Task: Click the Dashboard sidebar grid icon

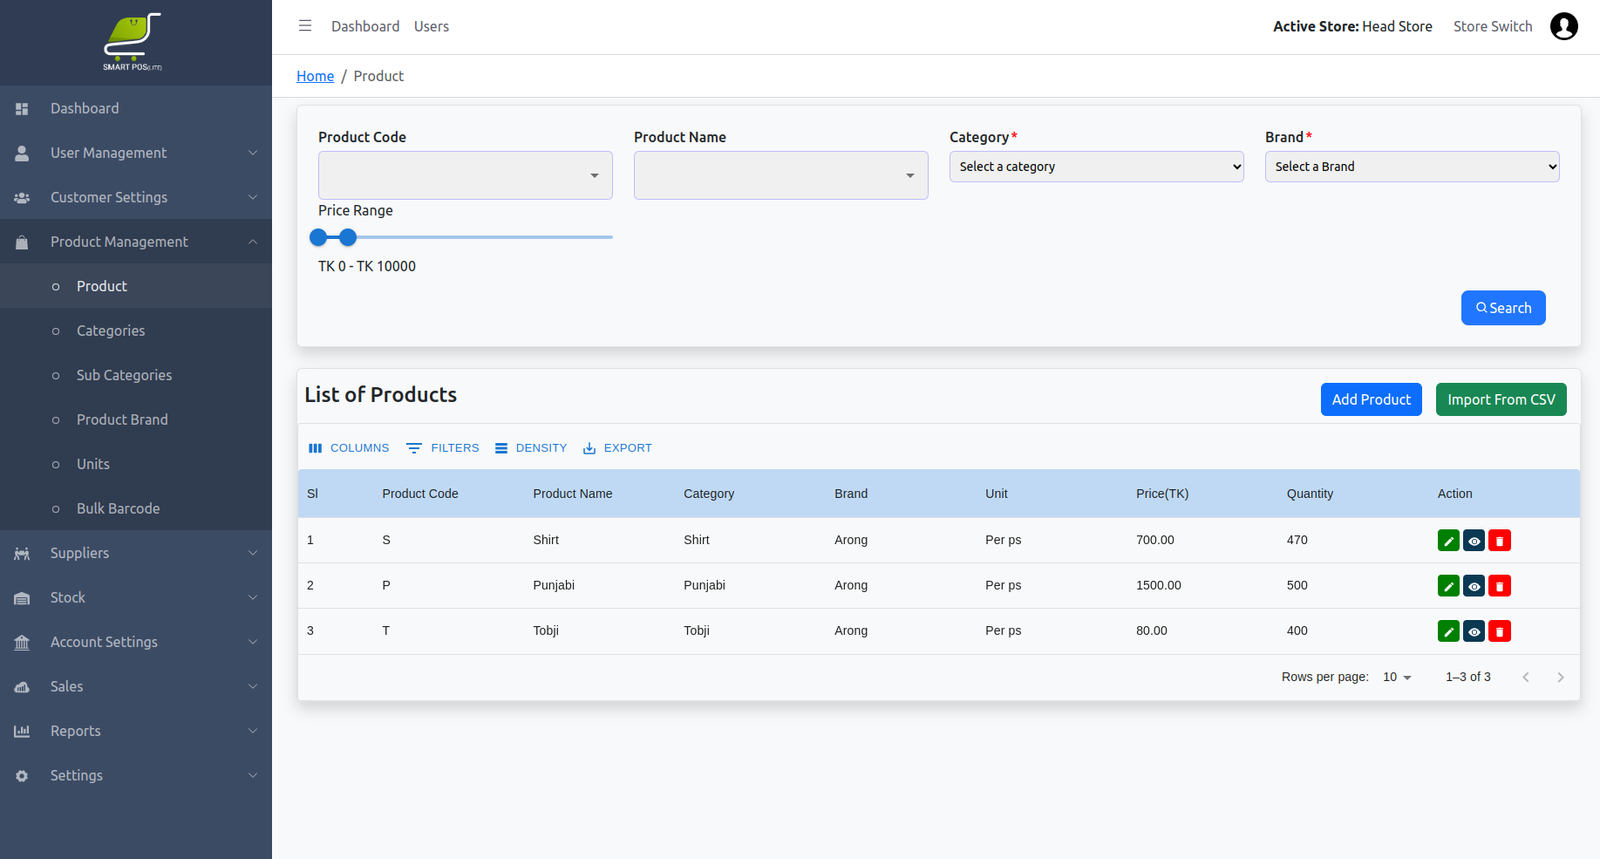Action: (x=22, y=109)
